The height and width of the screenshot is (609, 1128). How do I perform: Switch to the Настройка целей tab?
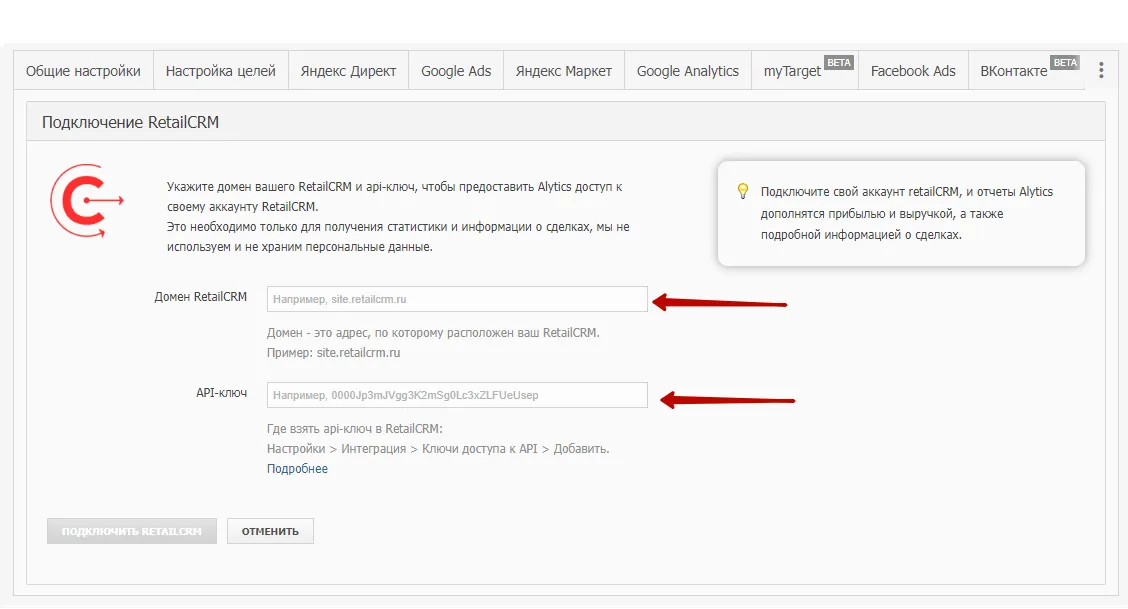click(221, 70)
